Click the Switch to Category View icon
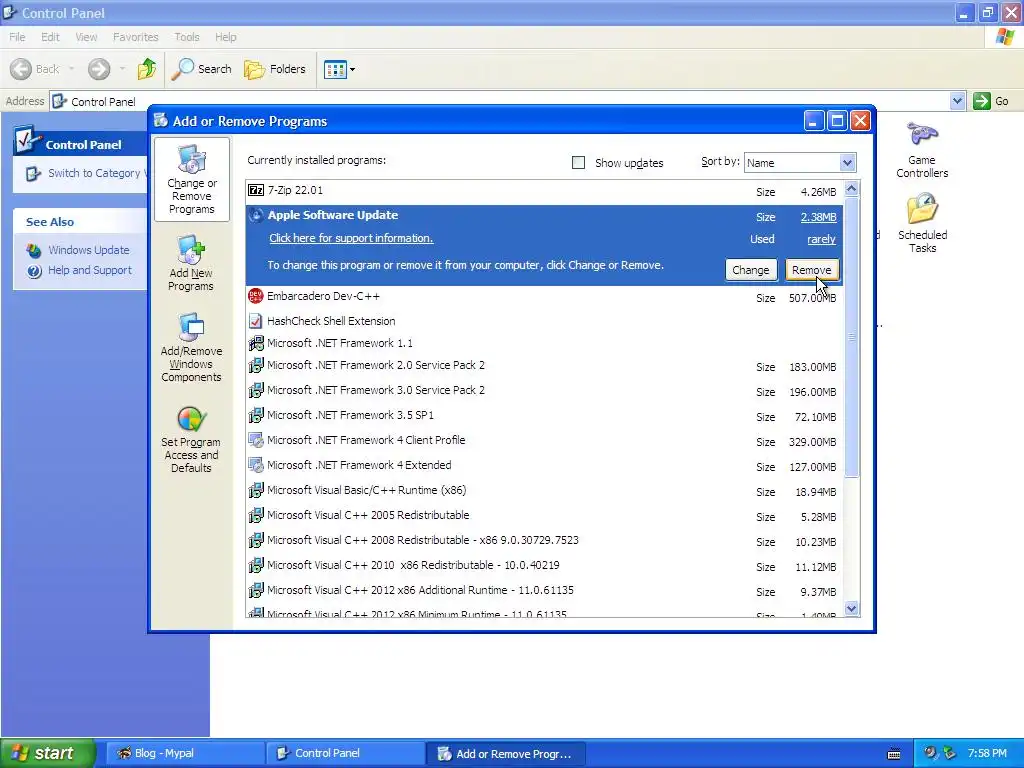The width and height of the screenshot is (1024, 768). click(x=33, y=173)
